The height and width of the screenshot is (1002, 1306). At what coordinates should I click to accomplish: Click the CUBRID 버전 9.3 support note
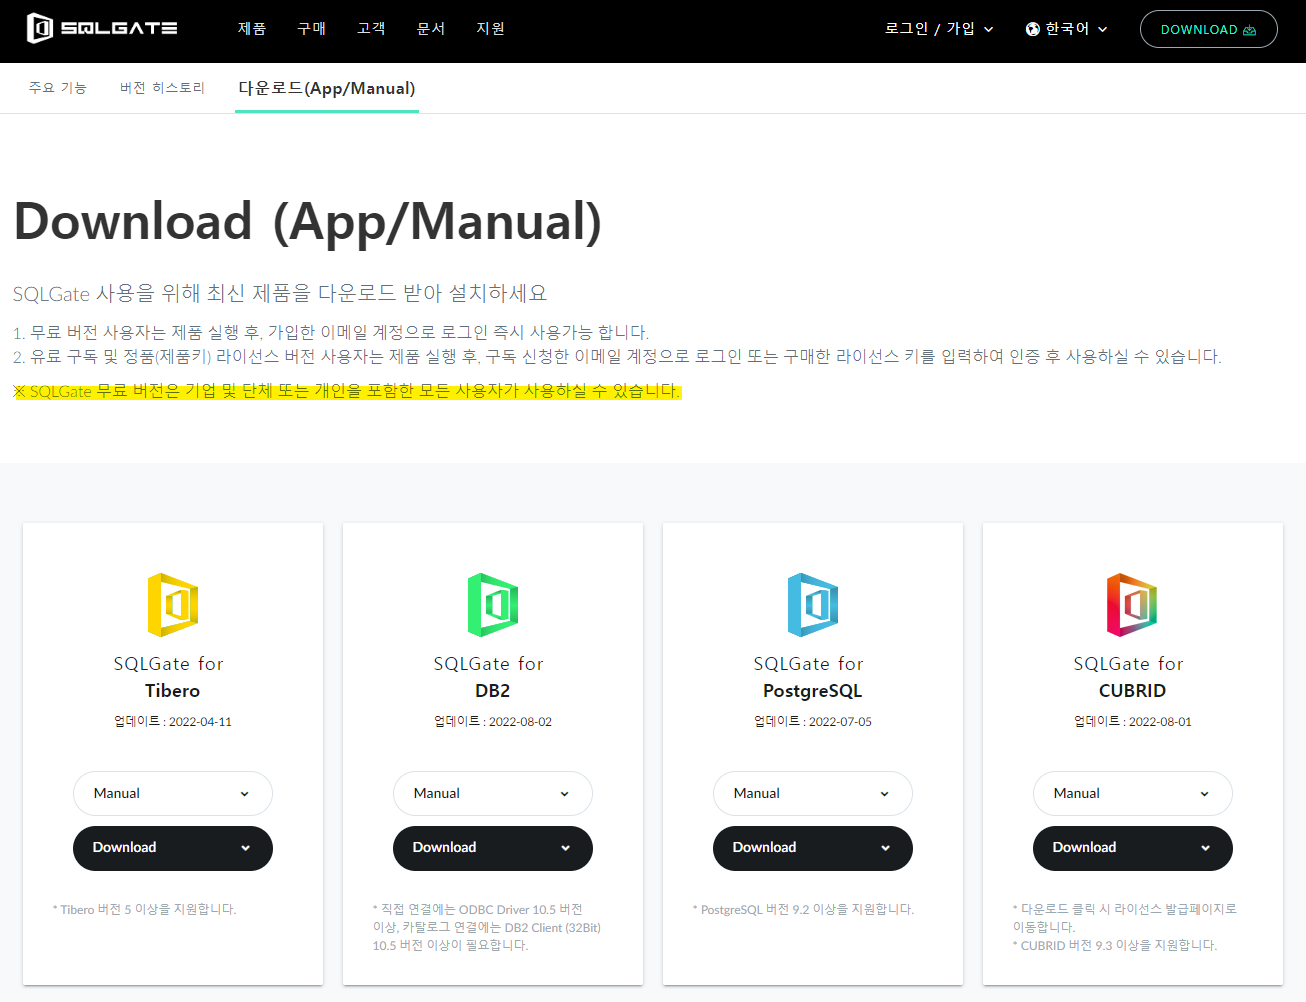coord(1115,945)
